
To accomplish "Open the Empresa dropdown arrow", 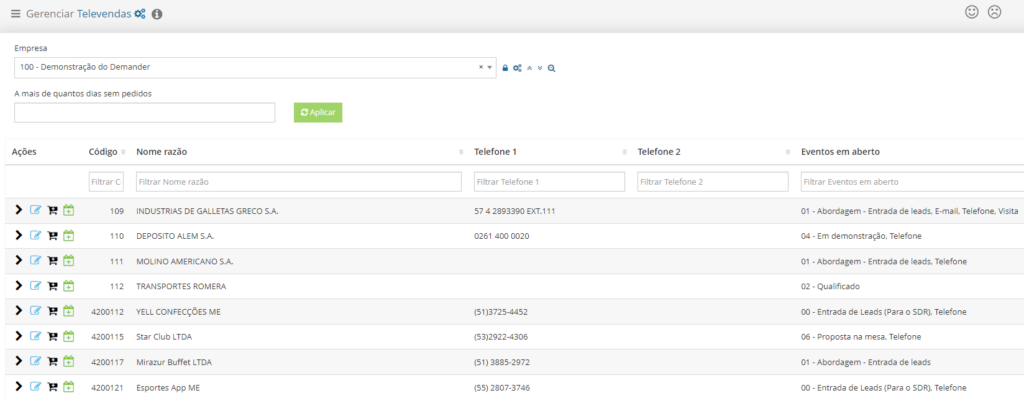I will point(489,67).
